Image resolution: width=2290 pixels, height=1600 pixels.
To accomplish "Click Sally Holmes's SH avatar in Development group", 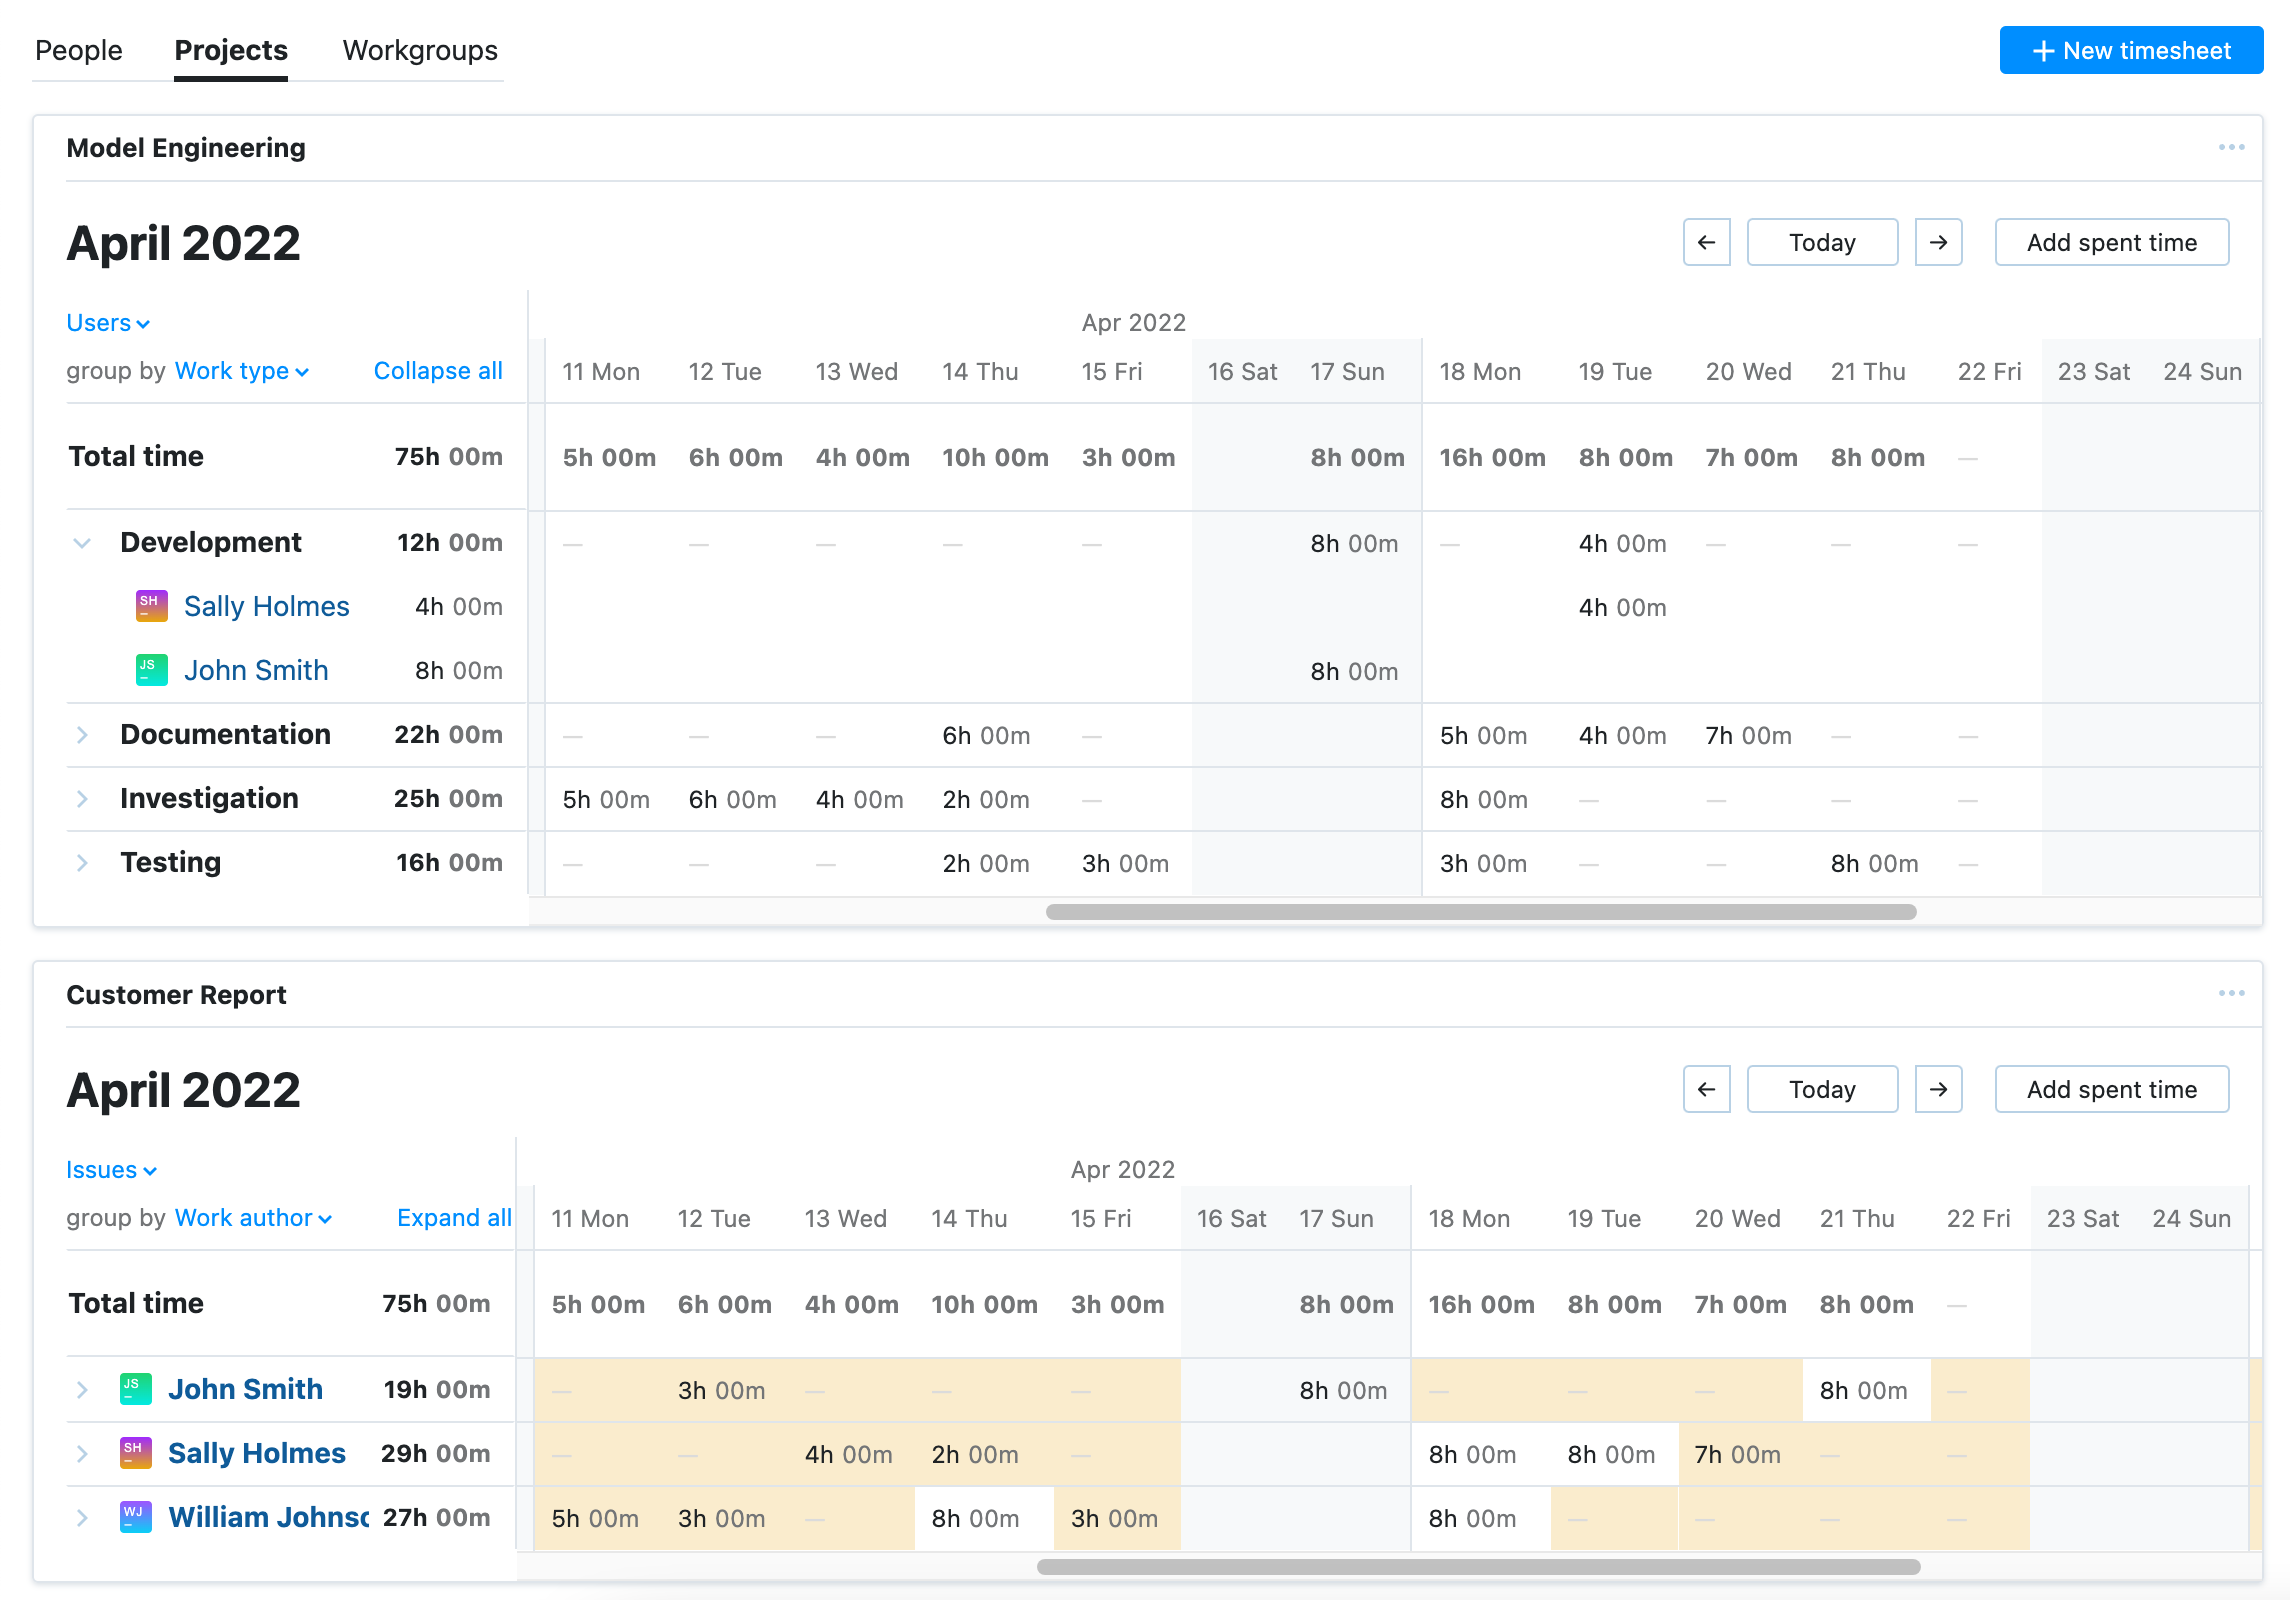I will tap(150, 606).
